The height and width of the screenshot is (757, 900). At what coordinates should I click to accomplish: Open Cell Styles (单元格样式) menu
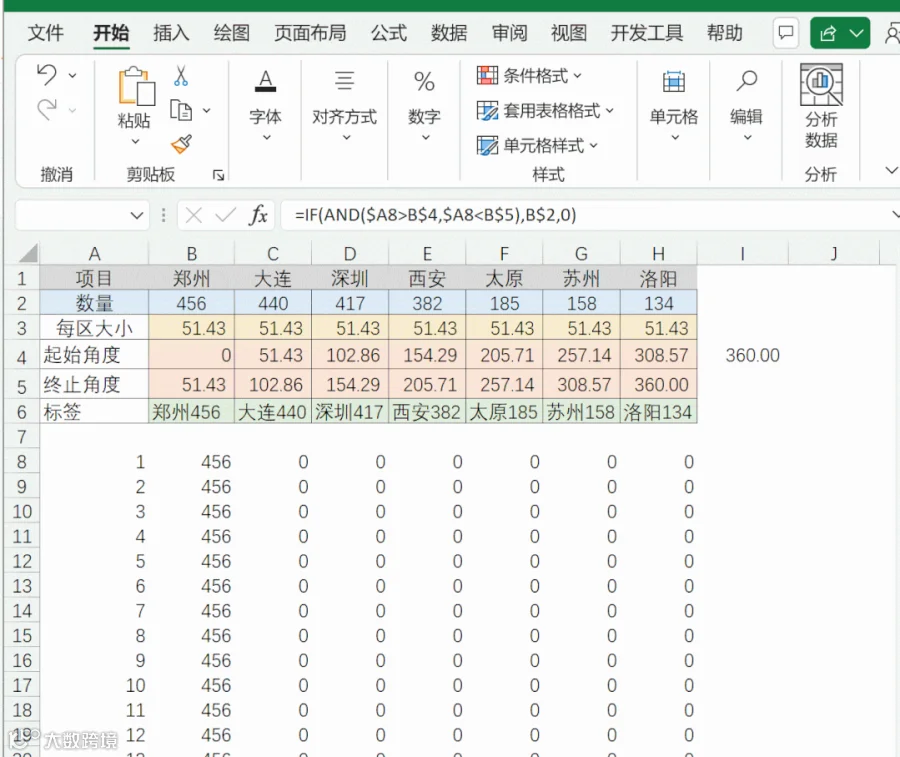[537, 145]
